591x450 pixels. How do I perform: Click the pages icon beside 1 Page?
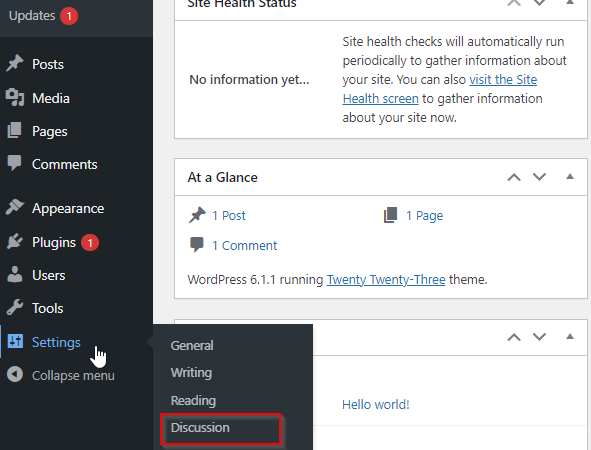coord(390,215)
